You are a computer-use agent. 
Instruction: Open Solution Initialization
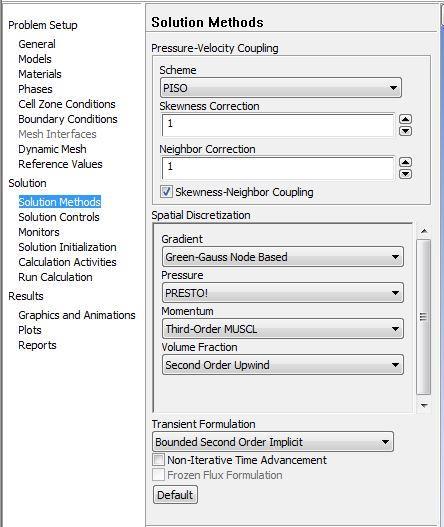pos(68,247)
